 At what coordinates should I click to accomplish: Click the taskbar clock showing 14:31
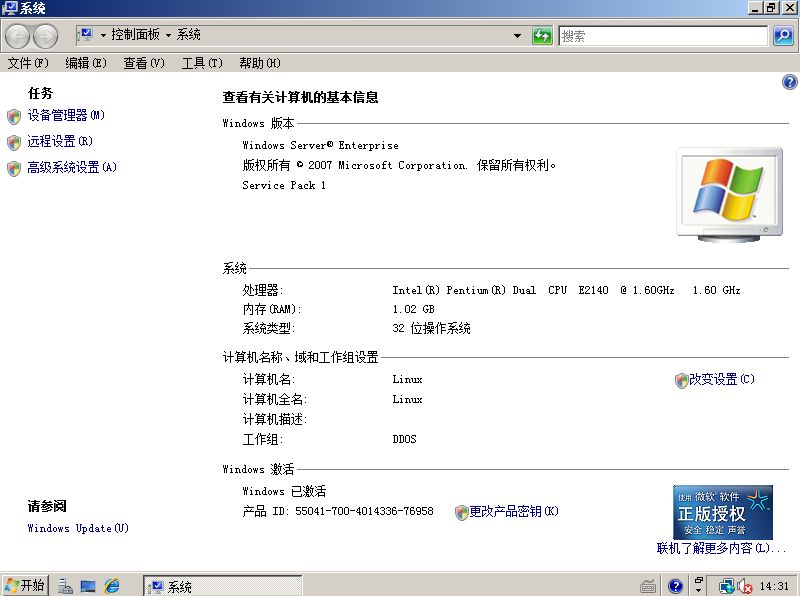click(x=774, y=586)
